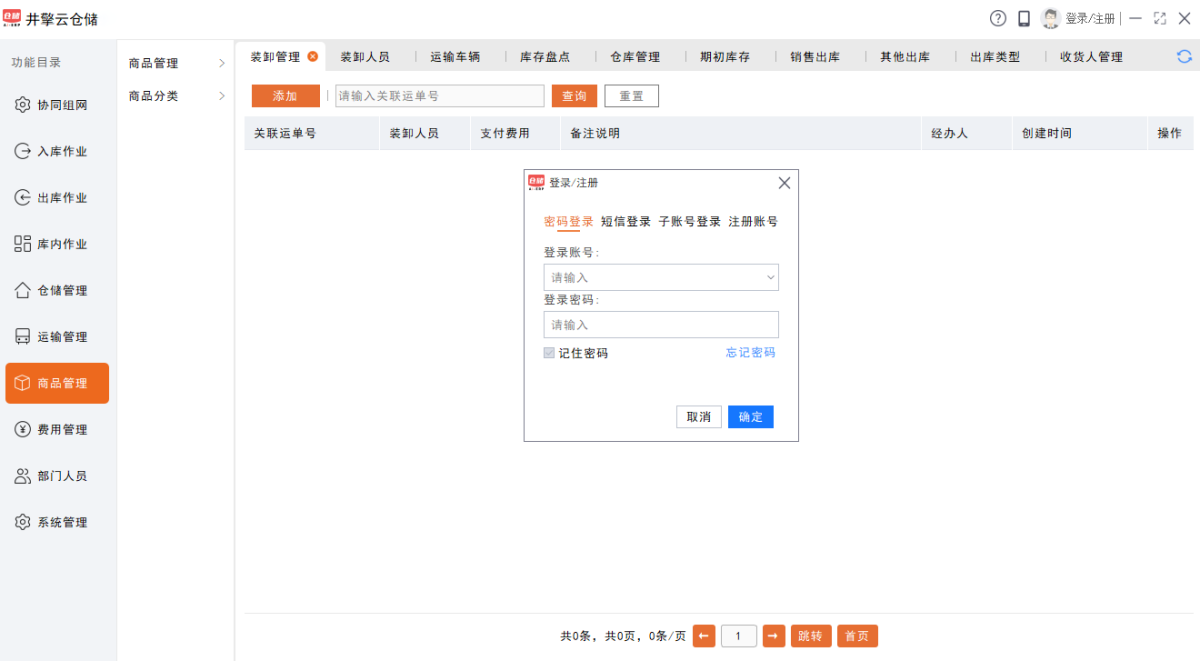Expand the 登录账号 dropdown
This screenshot has width=1200, height=661.
tap(770, 277)
